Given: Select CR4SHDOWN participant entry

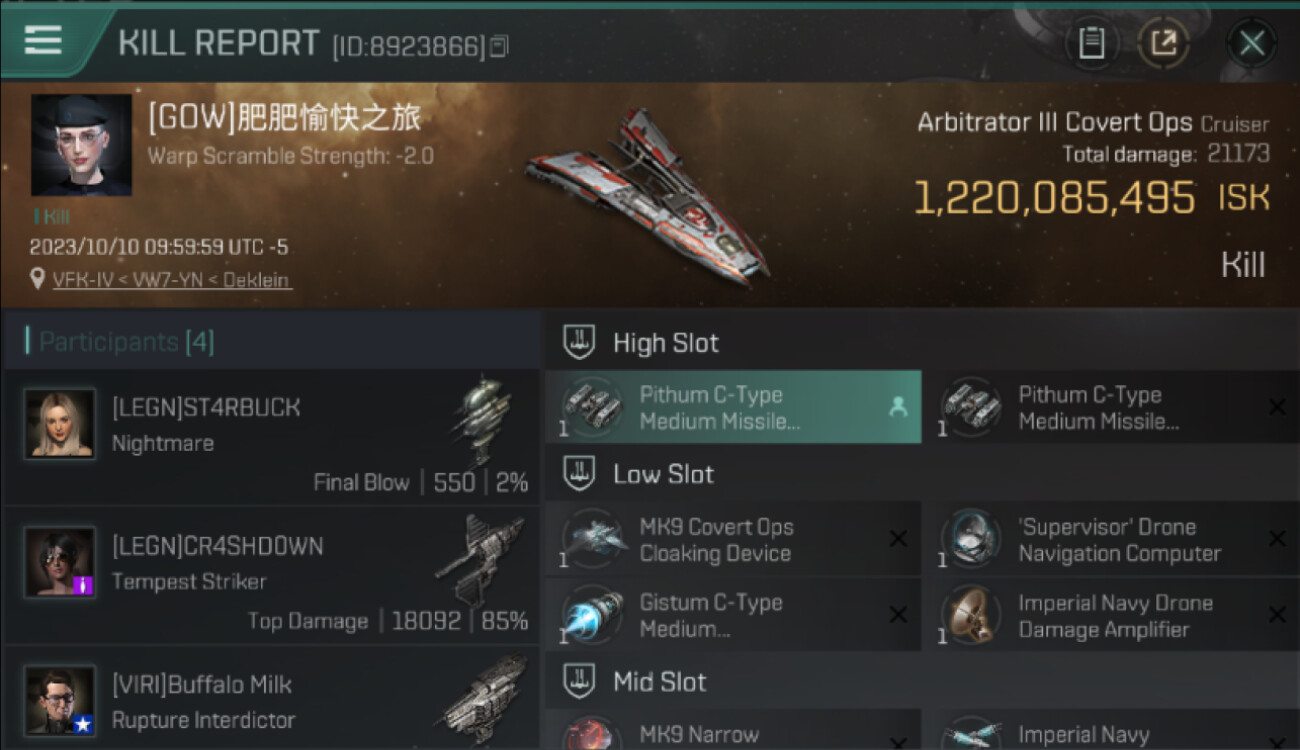Looking at the screenshot, I should point(271,574).
